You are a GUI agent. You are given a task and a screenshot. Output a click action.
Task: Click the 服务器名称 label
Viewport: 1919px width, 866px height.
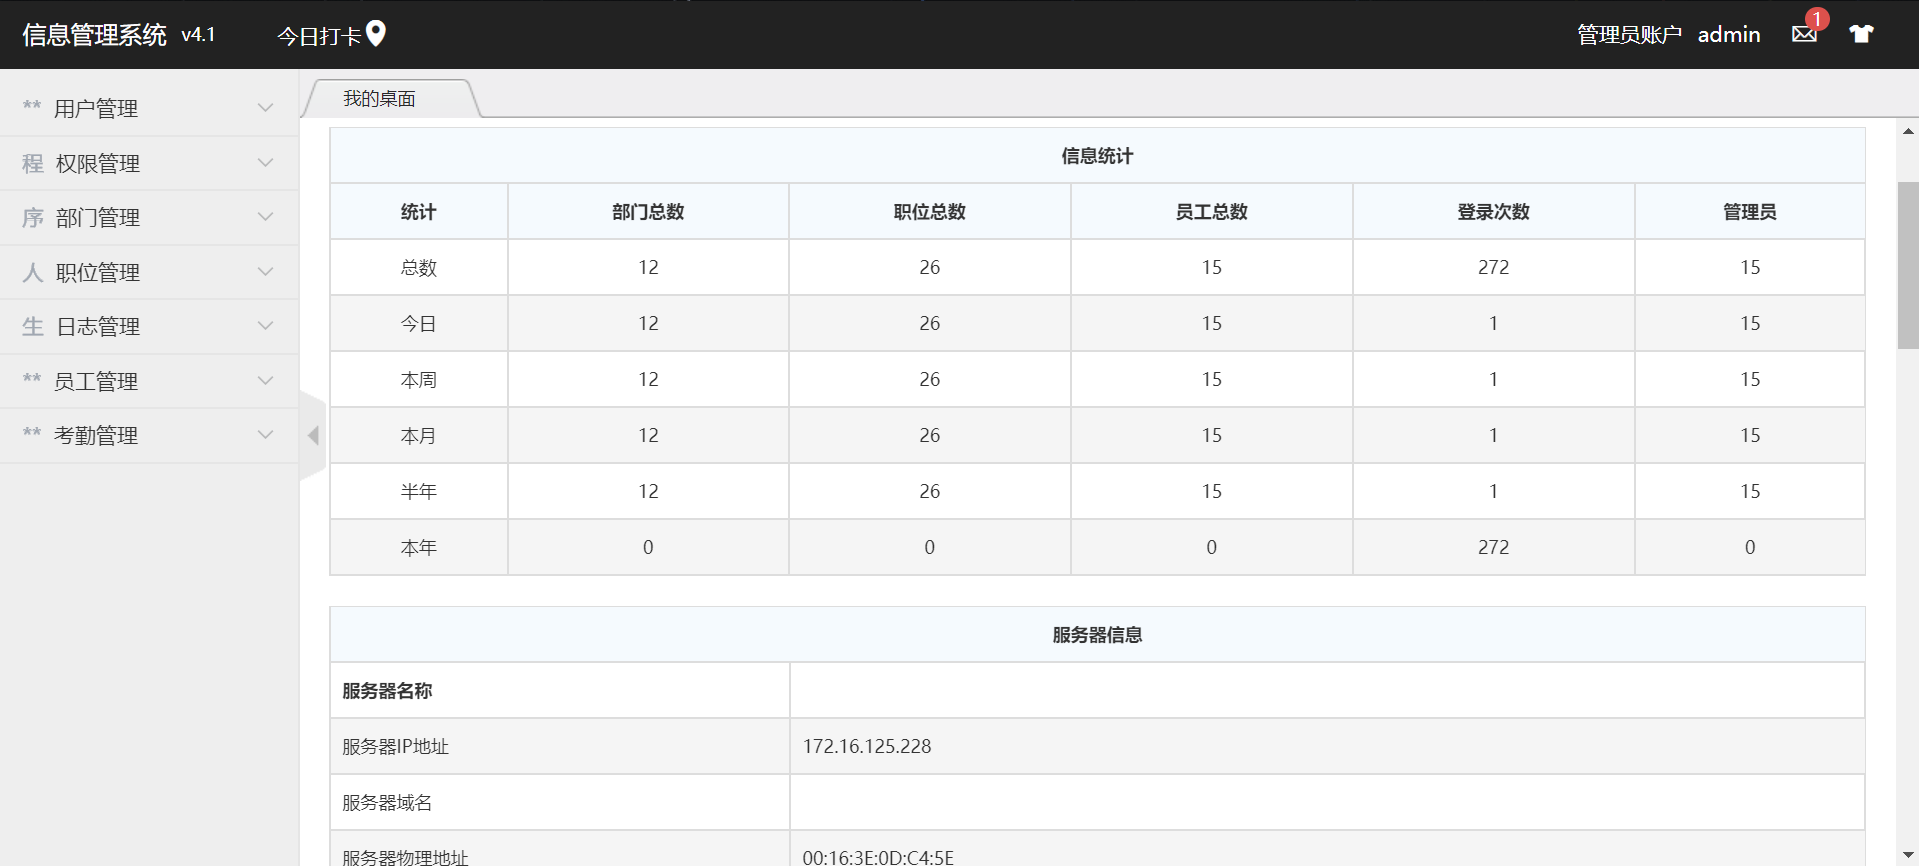pos(387,691)
